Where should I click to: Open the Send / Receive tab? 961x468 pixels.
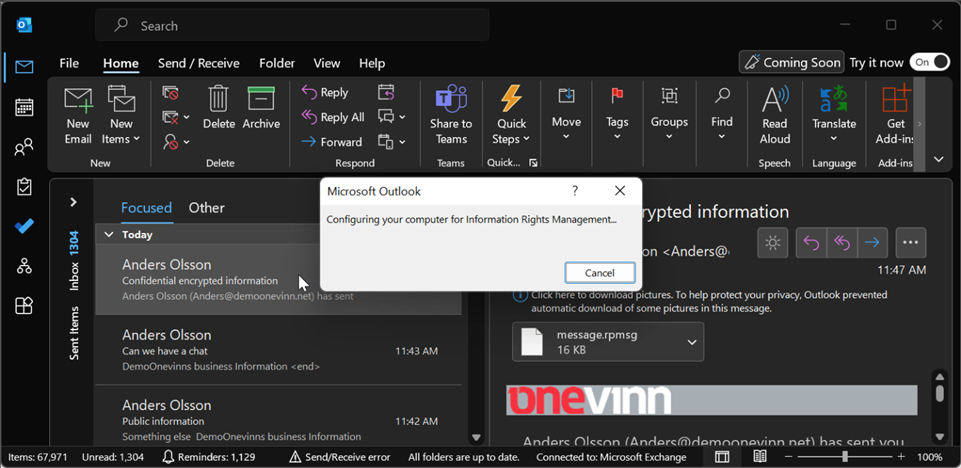click(x=198, y=63)
